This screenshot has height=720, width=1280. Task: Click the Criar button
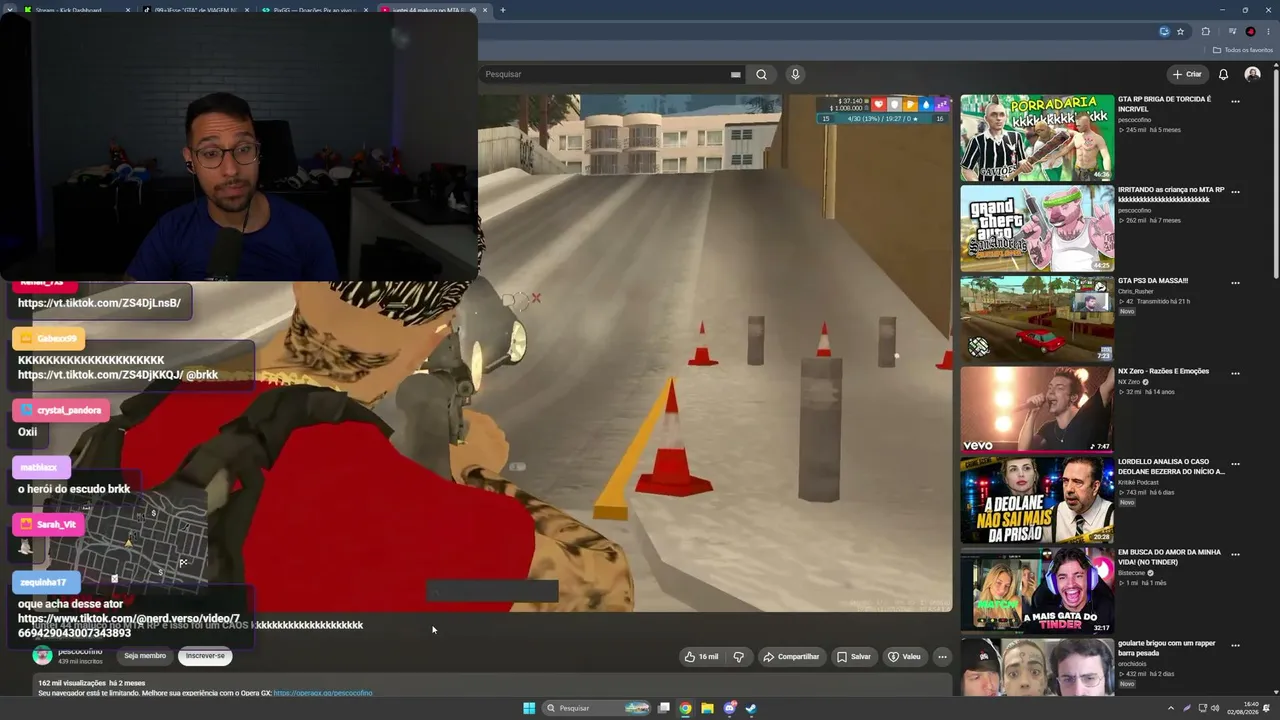pos(1187,74)
